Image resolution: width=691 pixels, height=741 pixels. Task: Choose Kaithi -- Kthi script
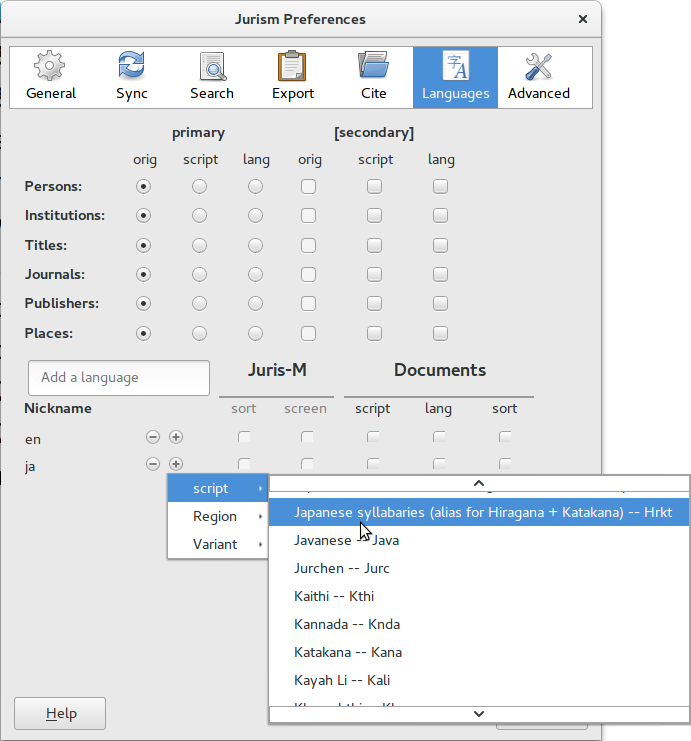pyautogui.click(x=479, y=596)
